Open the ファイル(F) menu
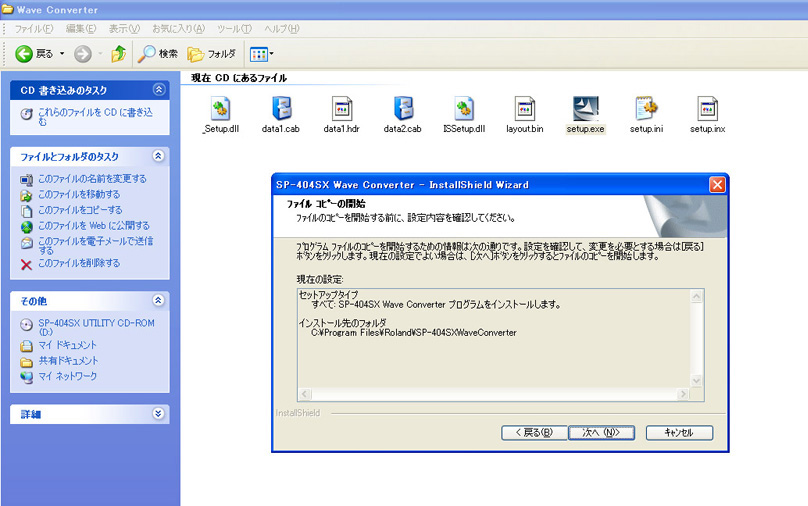Viewport: 808px width, 506px height. pos(33,29)
